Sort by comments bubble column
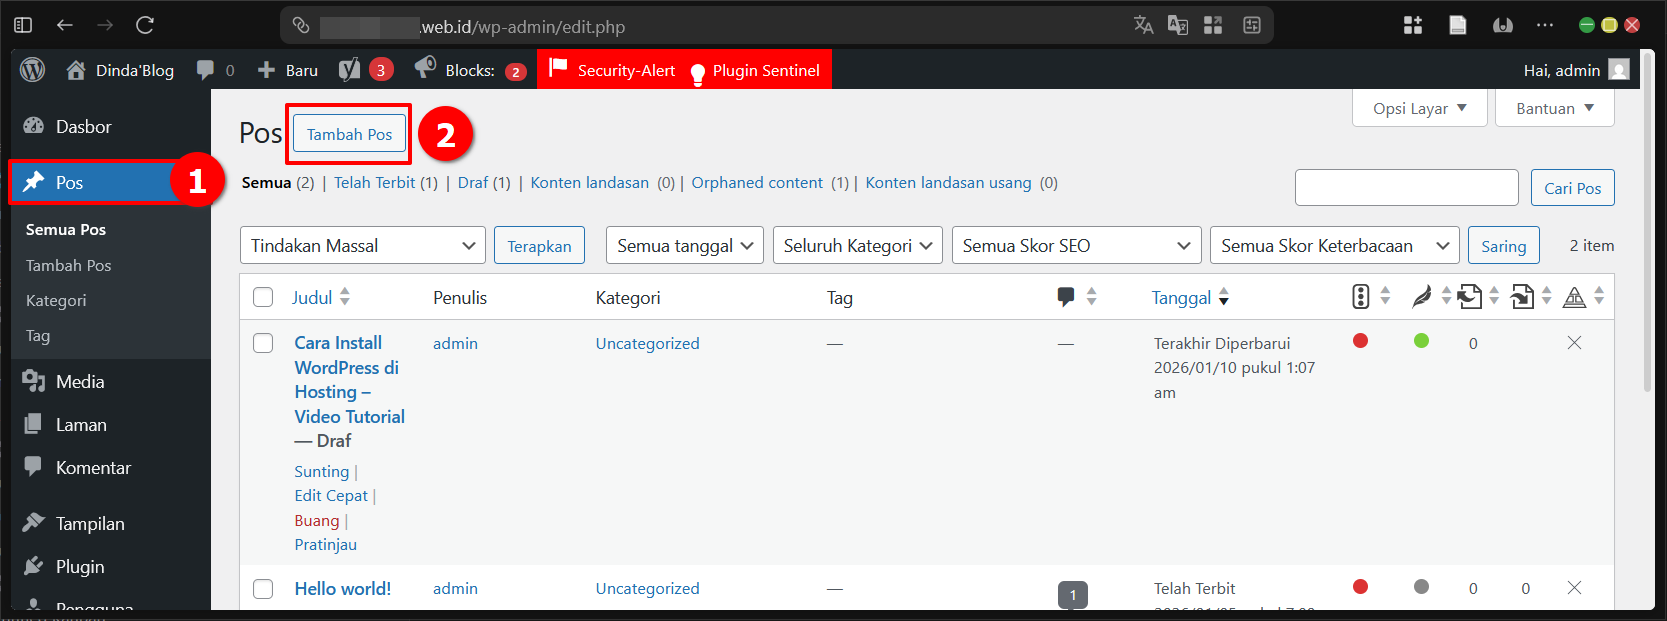Image resolution: width=1667 pixels, height=621 pixels. pos(1077,296)
